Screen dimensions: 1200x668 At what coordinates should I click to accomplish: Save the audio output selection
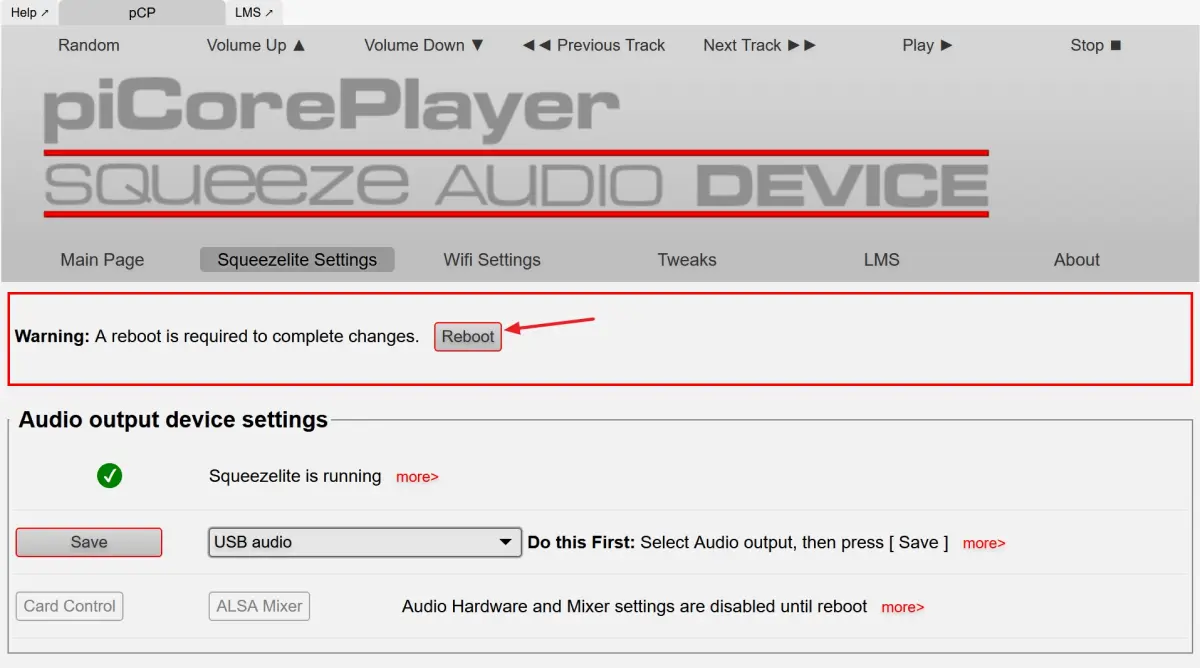pyautogui.click(x=89, y=542)
